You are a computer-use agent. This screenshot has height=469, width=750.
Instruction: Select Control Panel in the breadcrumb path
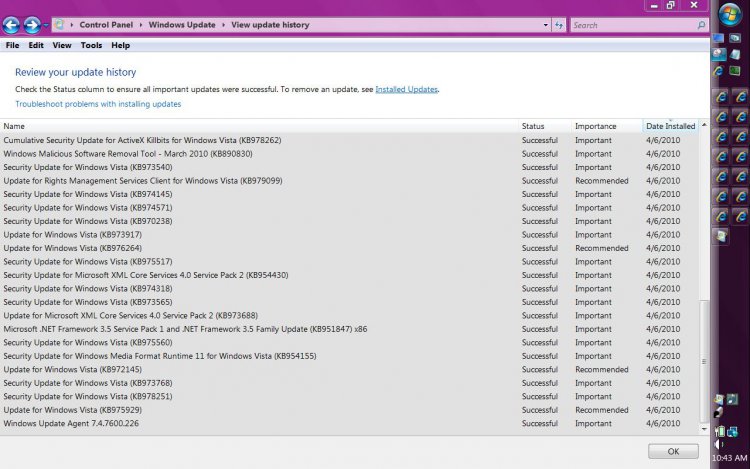(x=106, y=25)
